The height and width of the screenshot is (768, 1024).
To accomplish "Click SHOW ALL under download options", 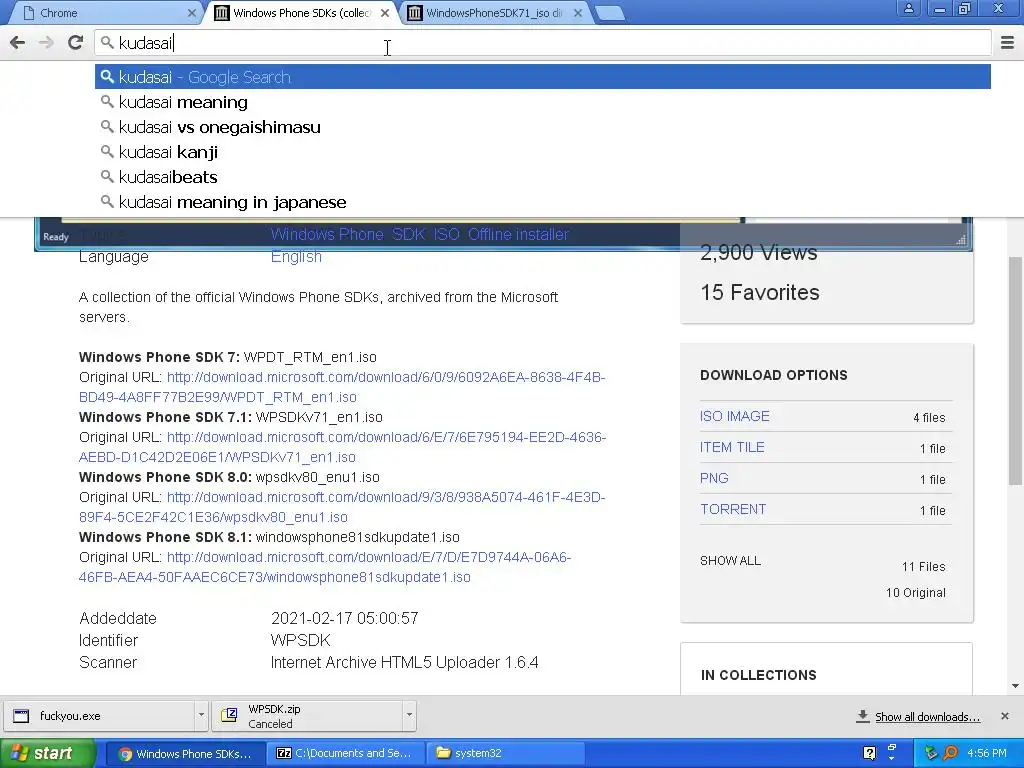I will (x=730, y=561).
